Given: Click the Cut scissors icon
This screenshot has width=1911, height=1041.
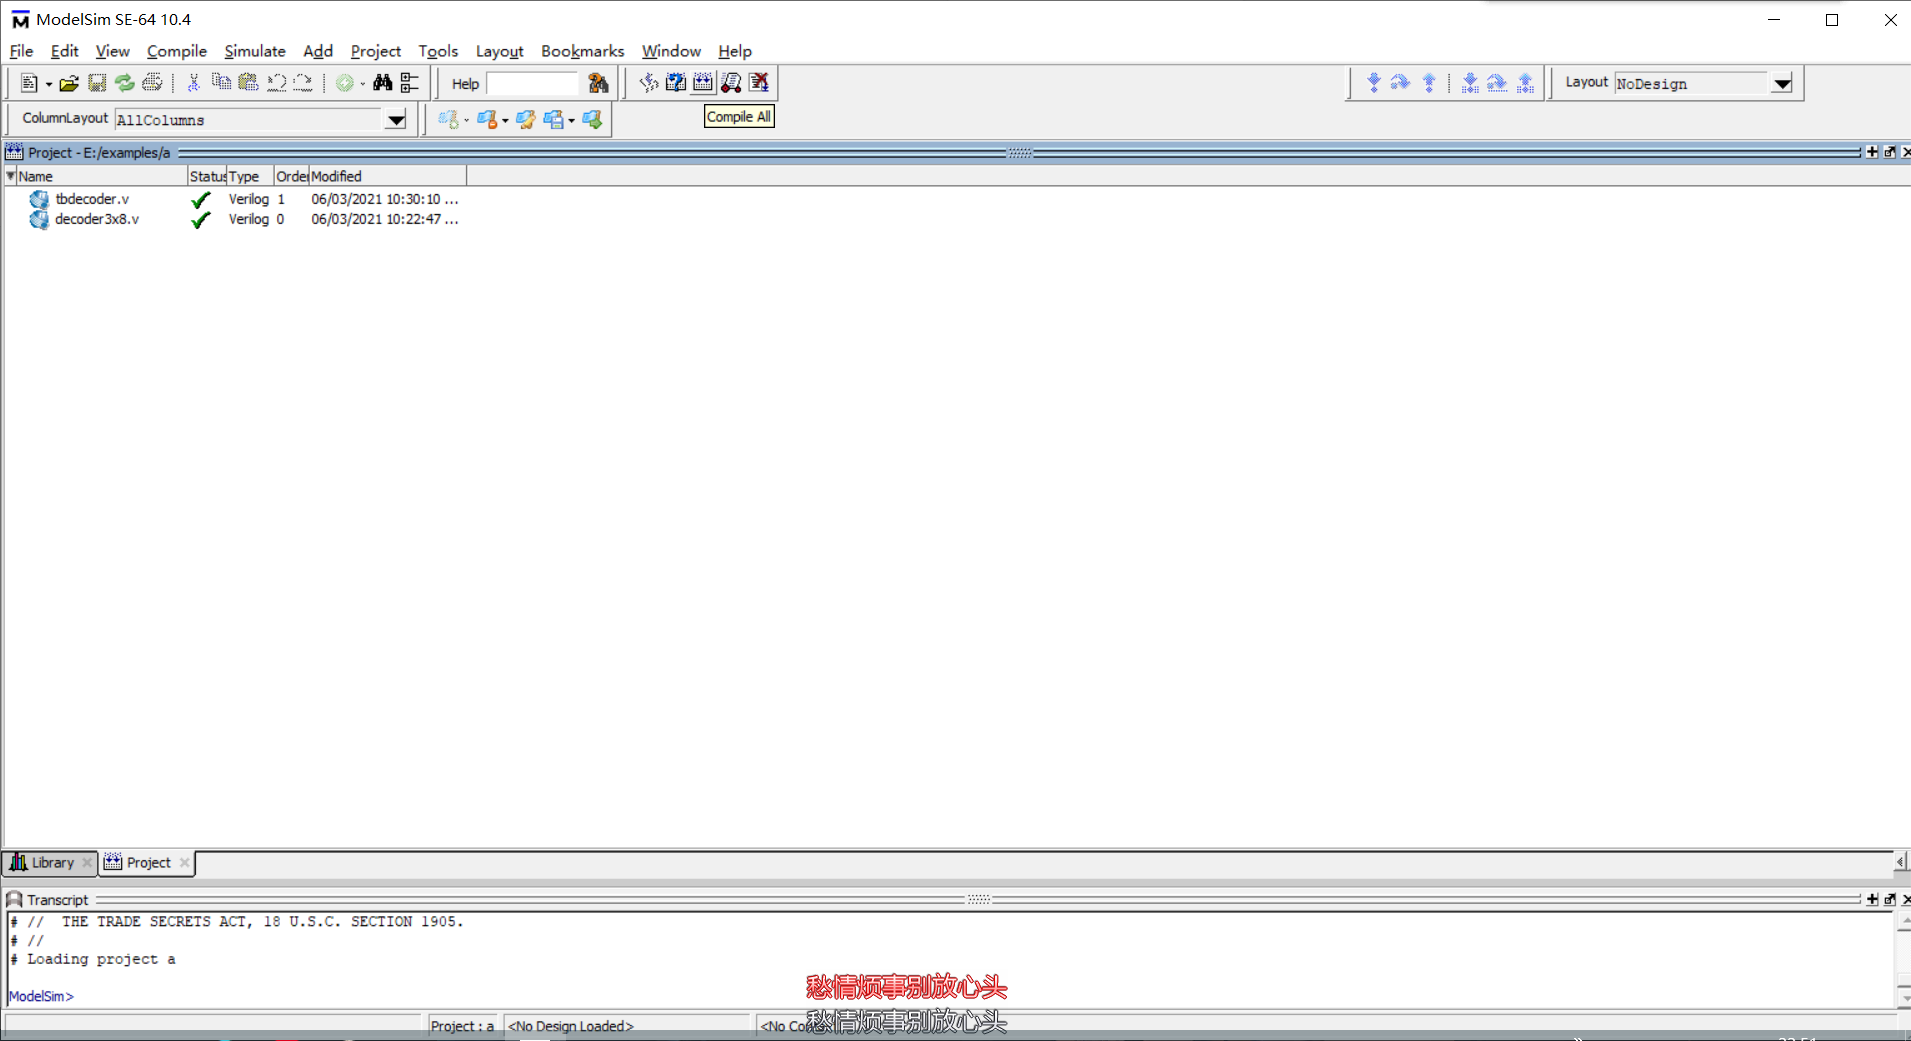Looking at the screenshot, I should click(x=194, y=83).
